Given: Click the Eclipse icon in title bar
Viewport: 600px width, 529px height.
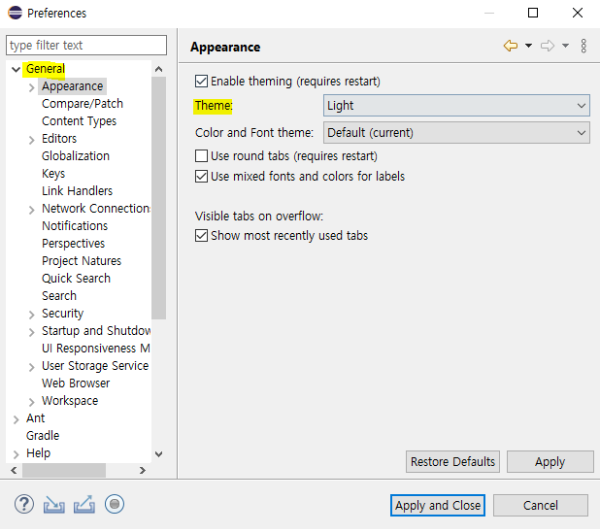Looking at the screenshot, I should [15, 13].
